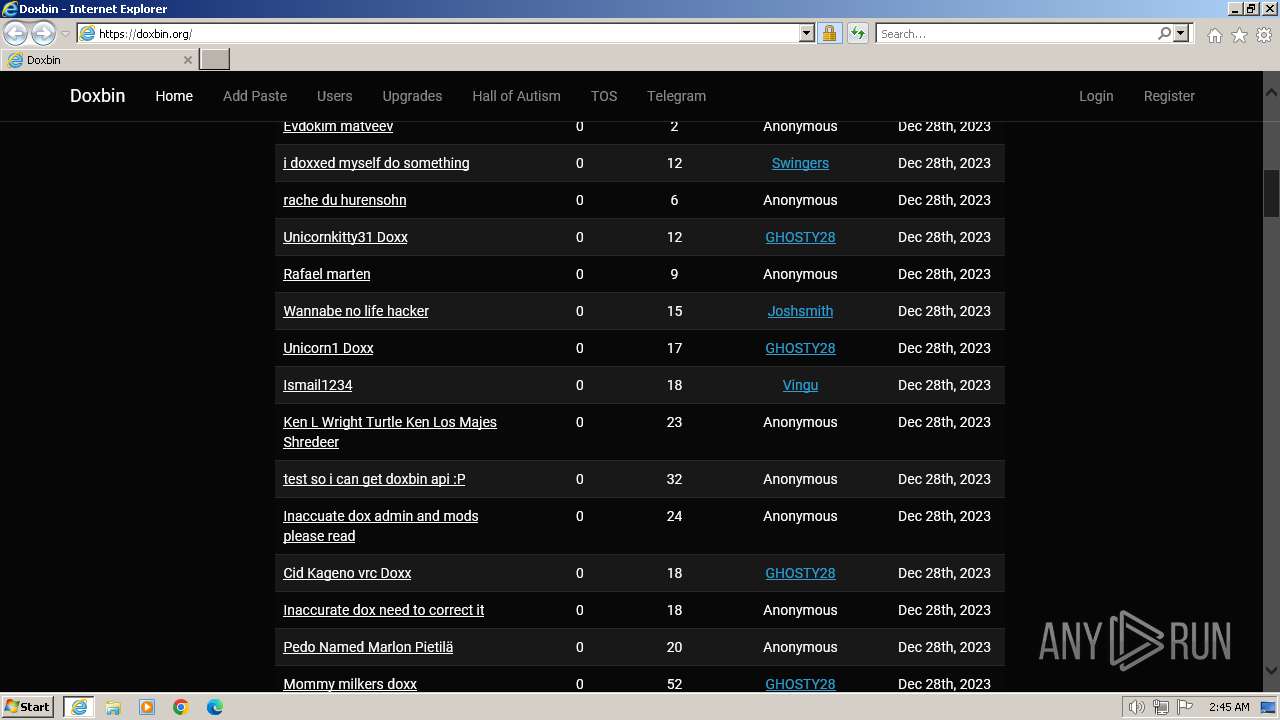Open the Users nav item

pyautogui.click(x=334, y=96)
